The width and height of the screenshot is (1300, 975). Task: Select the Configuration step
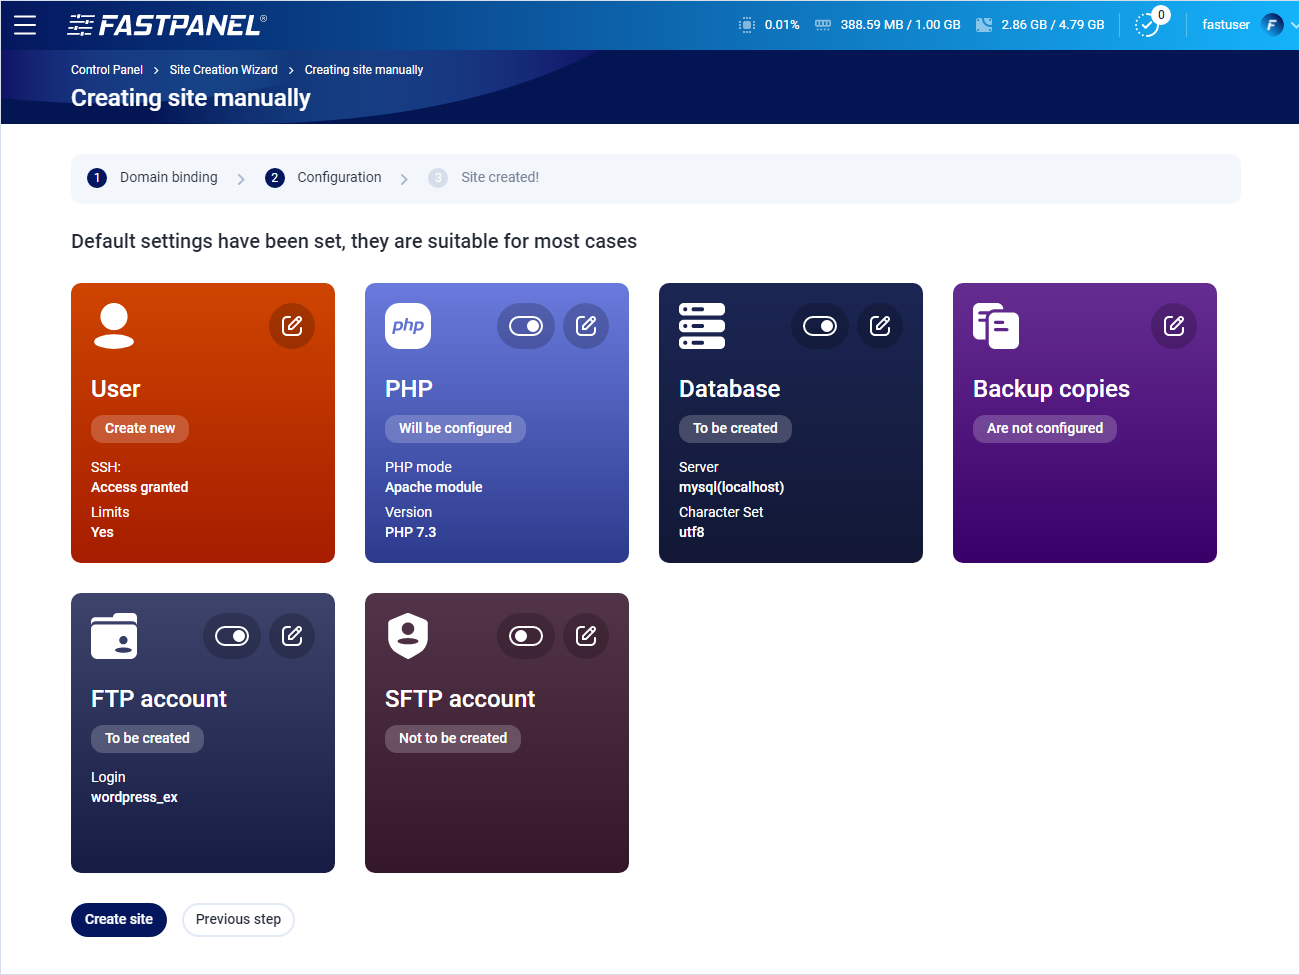point(323,178)
